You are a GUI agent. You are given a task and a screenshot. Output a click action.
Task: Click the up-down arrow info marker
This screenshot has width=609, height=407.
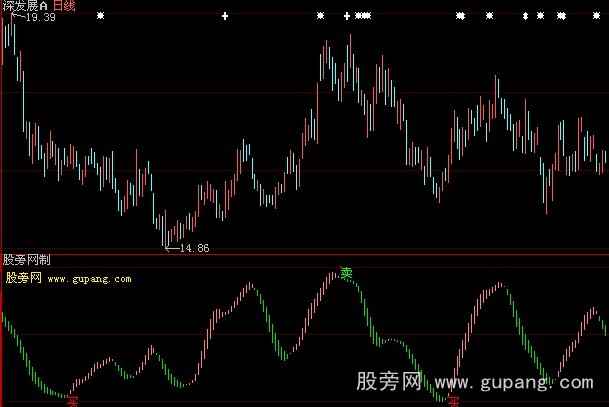(x=525, y=16)
